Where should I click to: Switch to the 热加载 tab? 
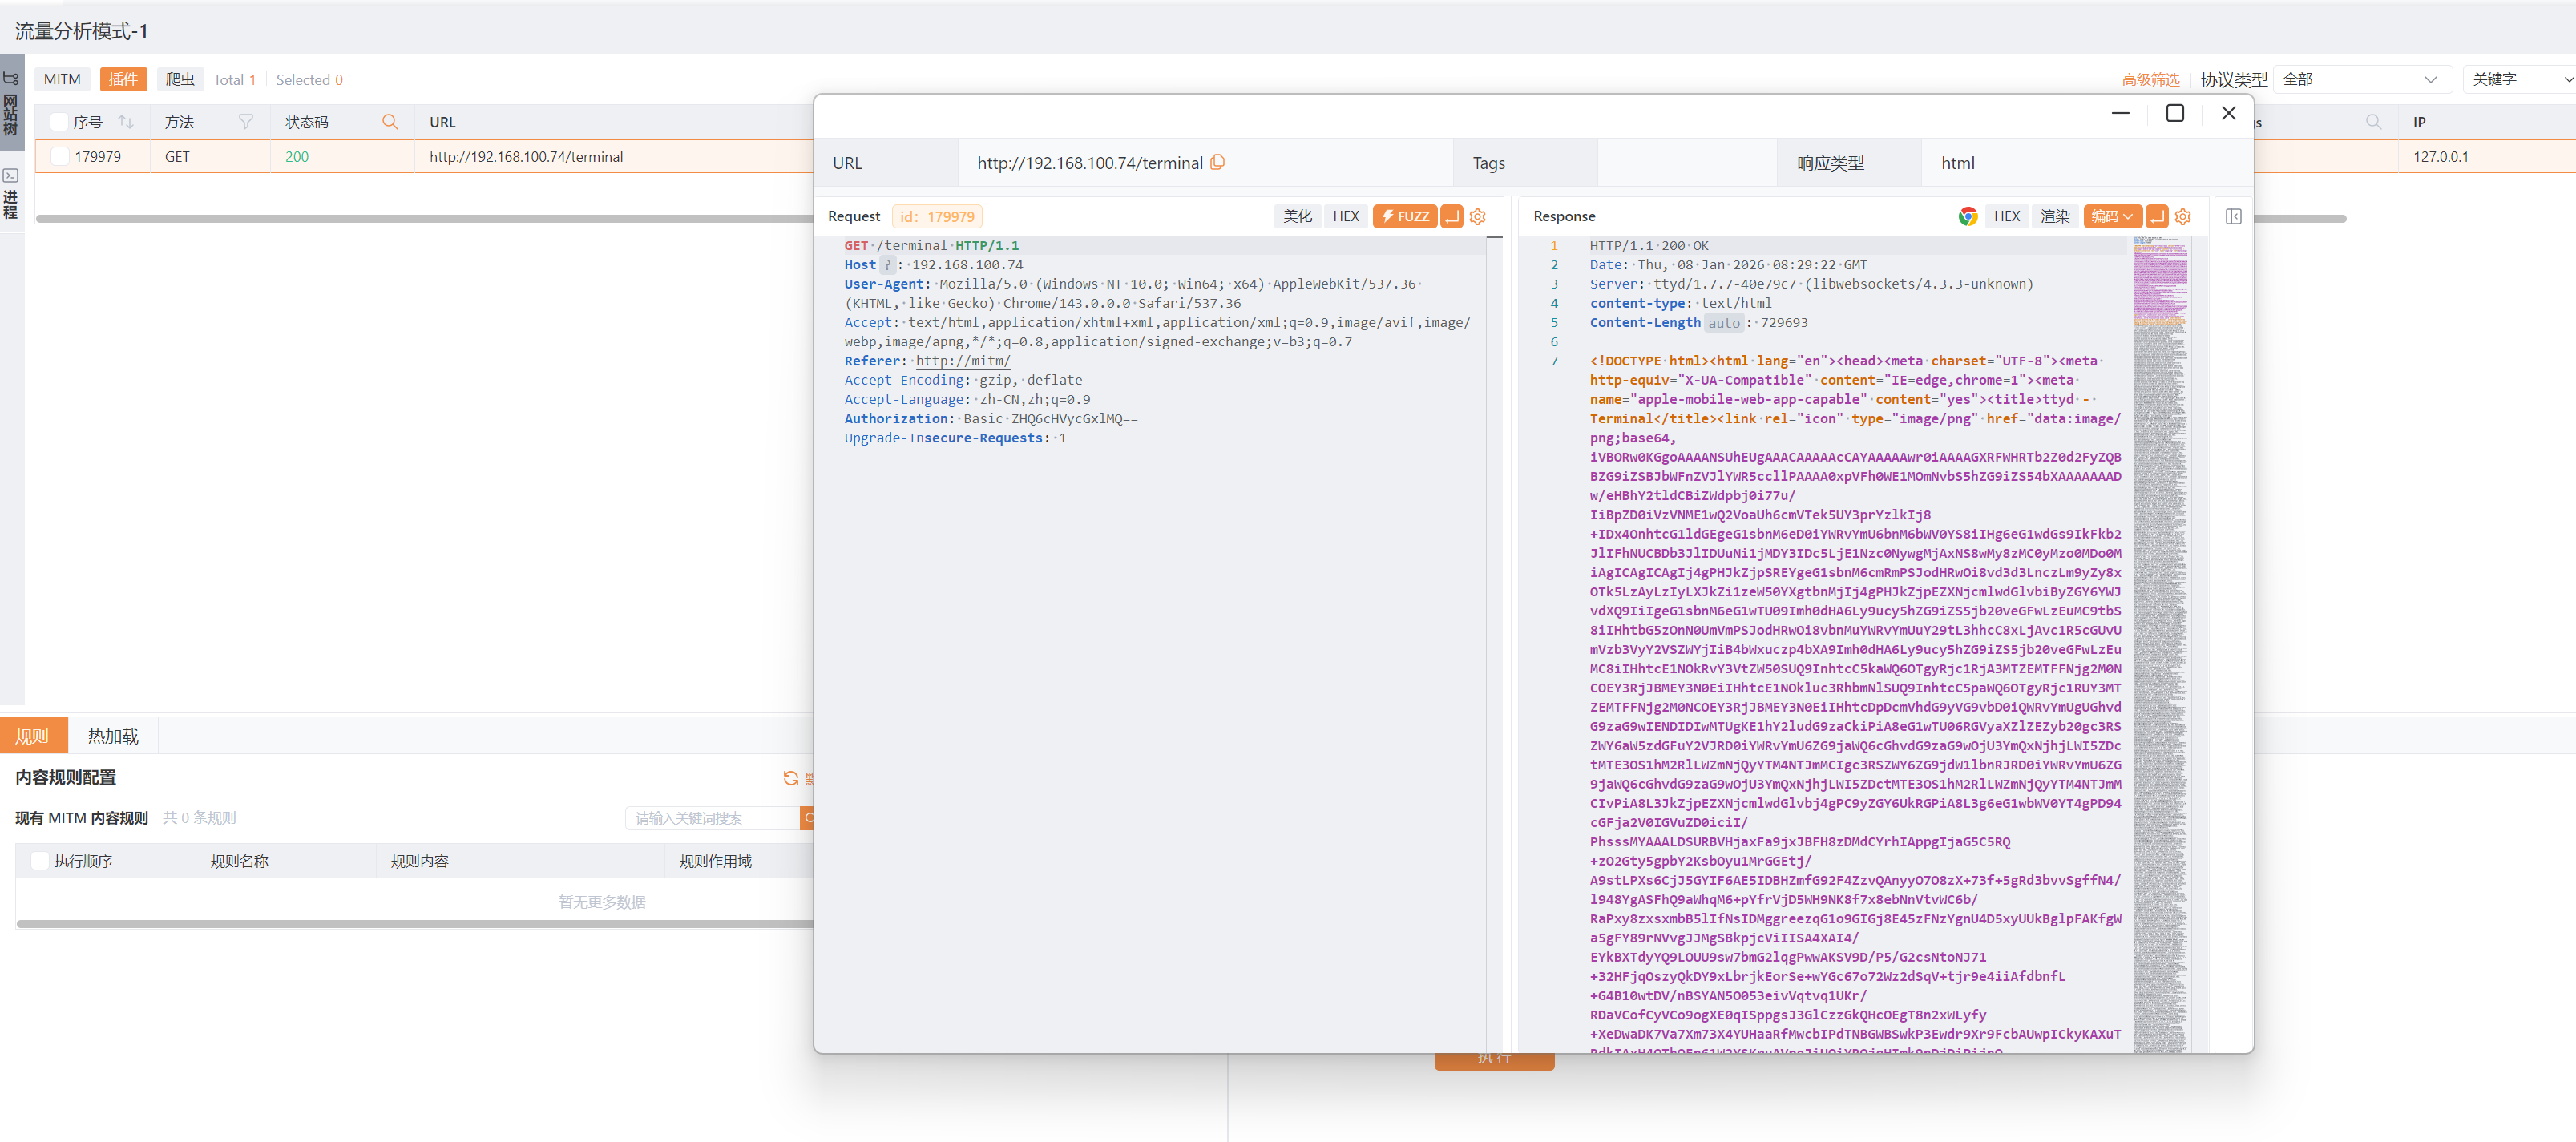pyautogui.click(x=113, y=736)
